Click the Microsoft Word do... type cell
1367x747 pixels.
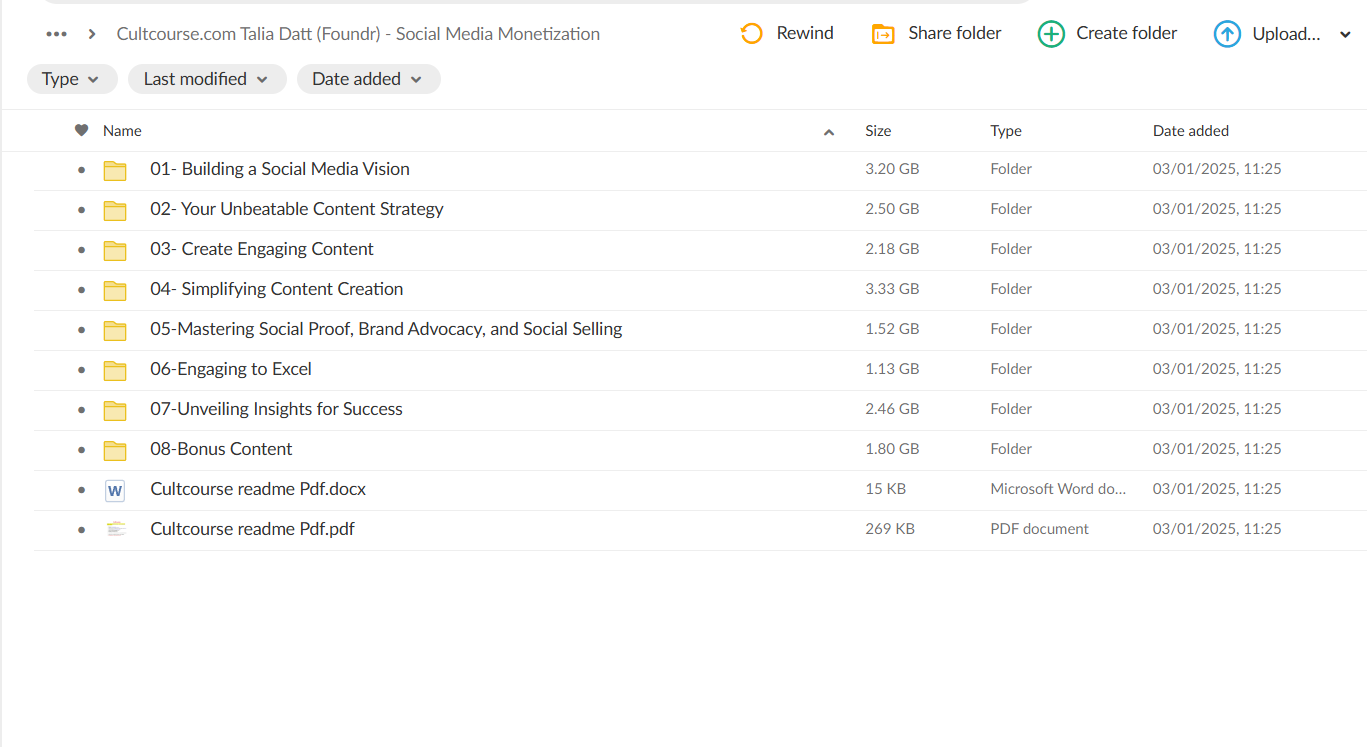(1058, 489)
